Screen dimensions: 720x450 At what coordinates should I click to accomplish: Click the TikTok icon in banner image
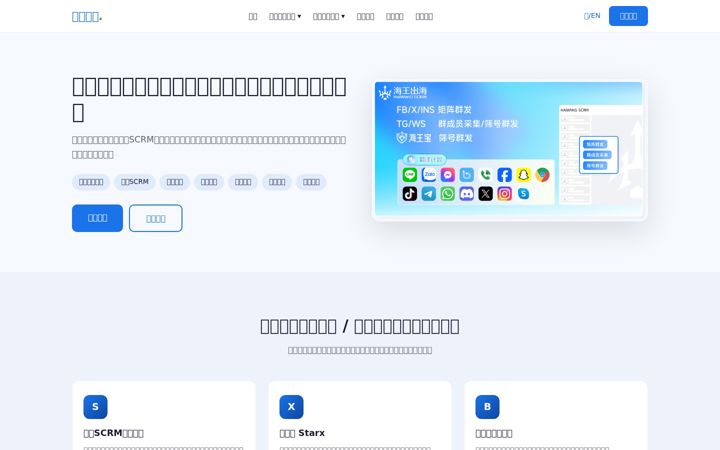click(410, 194)
